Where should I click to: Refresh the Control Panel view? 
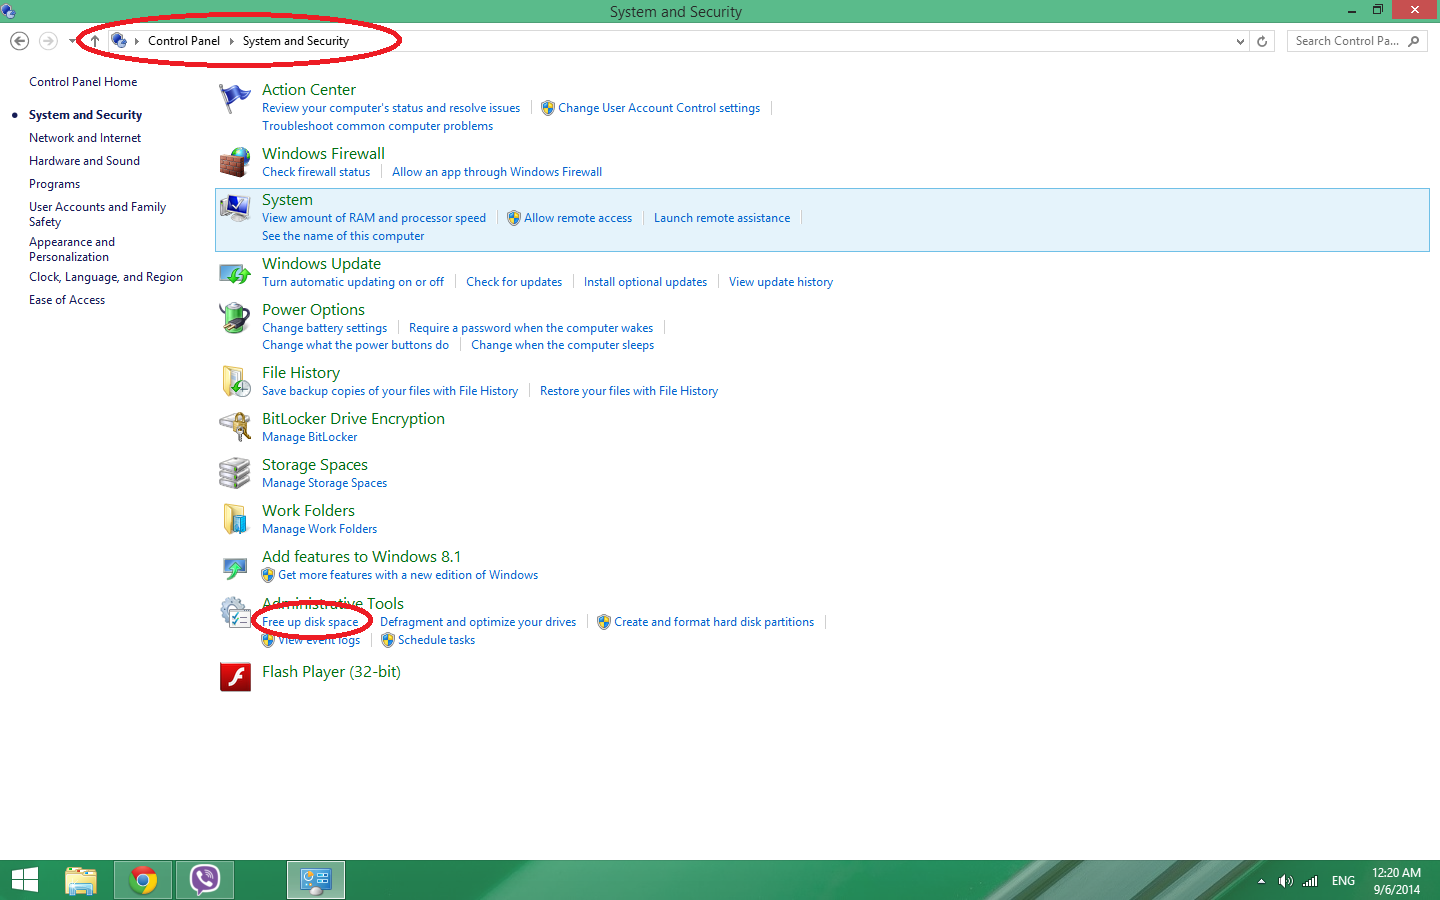(1262, 41)
